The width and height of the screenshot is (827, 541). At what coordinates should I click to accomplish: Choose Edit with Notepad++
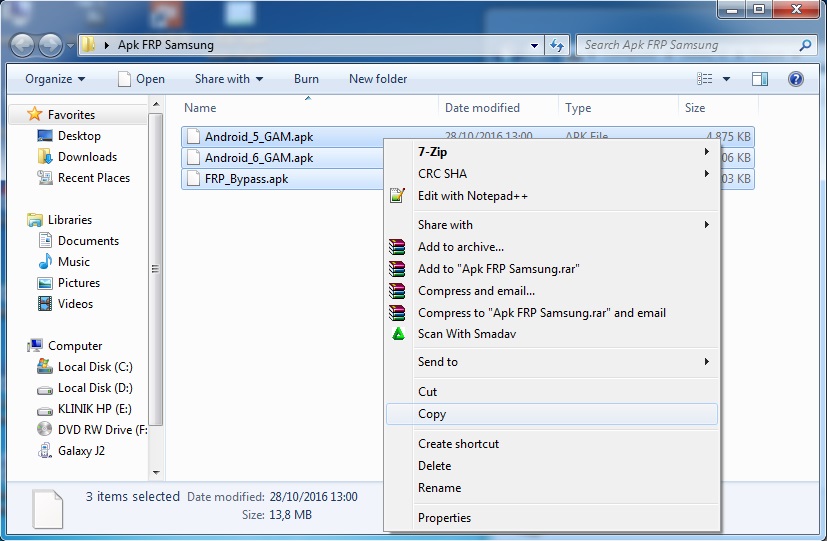552,196
